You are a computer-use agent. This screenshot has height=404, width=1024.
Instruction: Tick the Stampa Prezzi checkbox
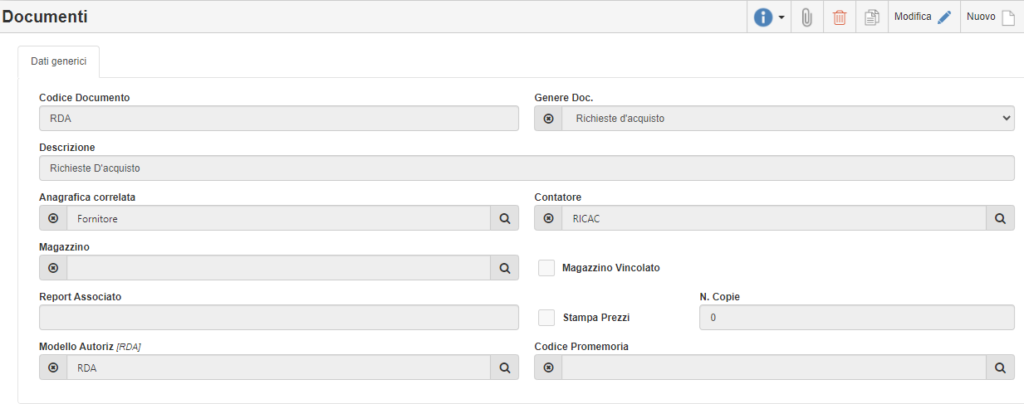[x=547, y=318]
